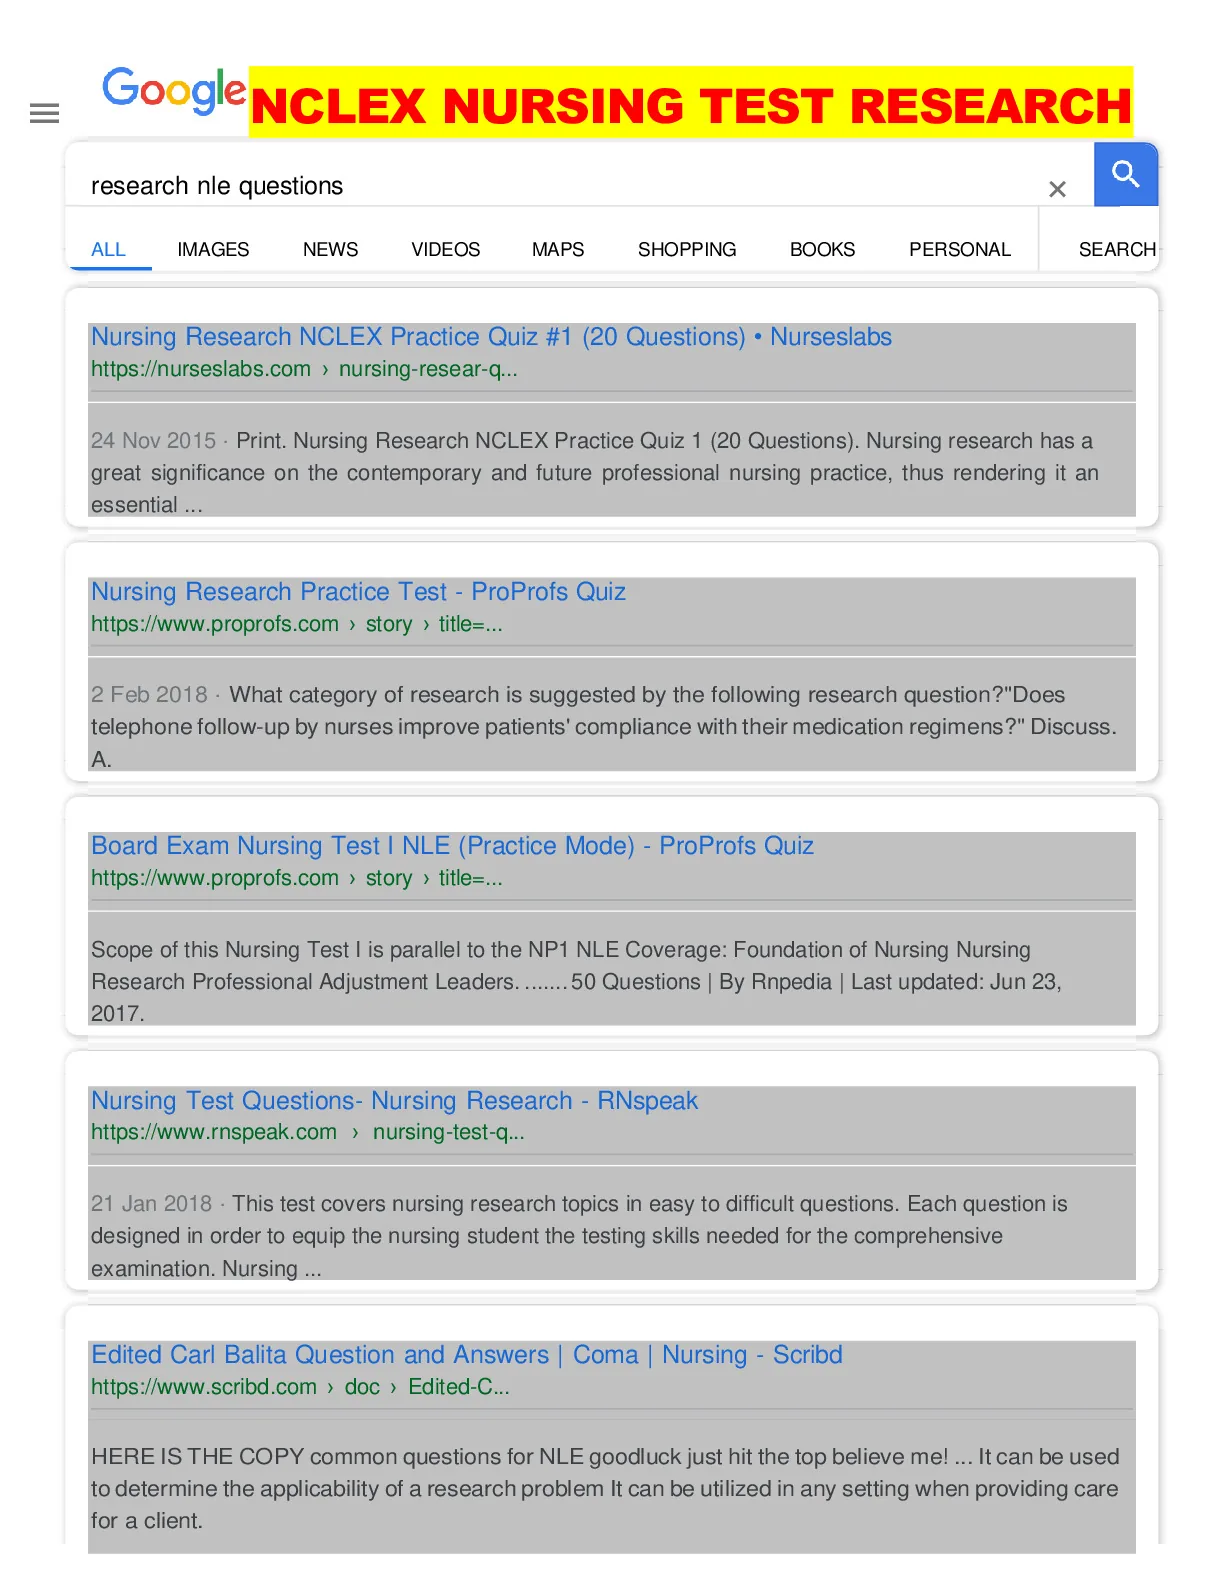Open Nursing Research Practice Test ProProfs result
This screenshot has height=1584, width=1224.
click(358, 592)
